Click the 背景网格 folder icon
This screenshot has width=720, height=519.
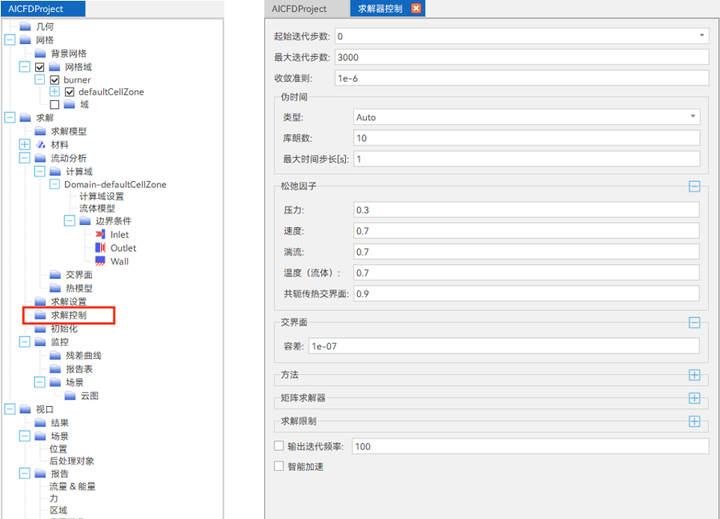tap(40, 53)
